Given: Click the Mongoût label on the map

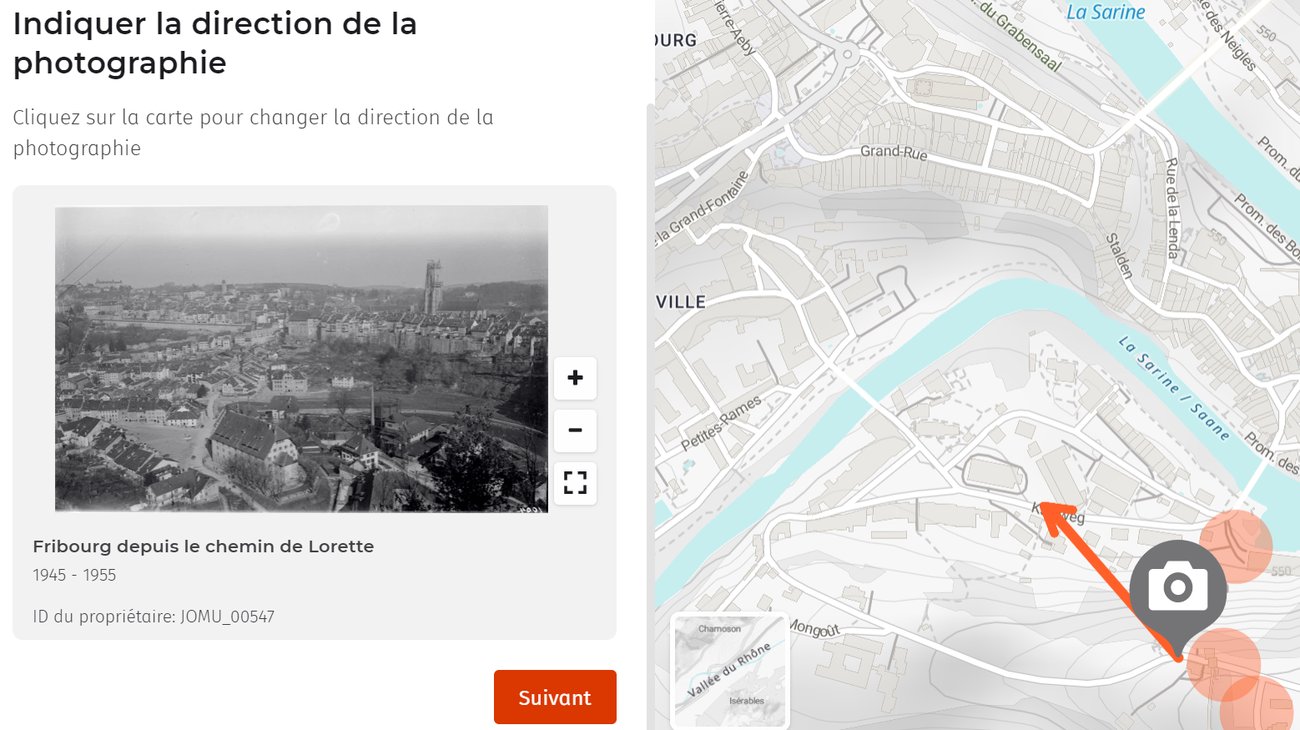Looking at the screenshot, I should (x=812, y=628).
